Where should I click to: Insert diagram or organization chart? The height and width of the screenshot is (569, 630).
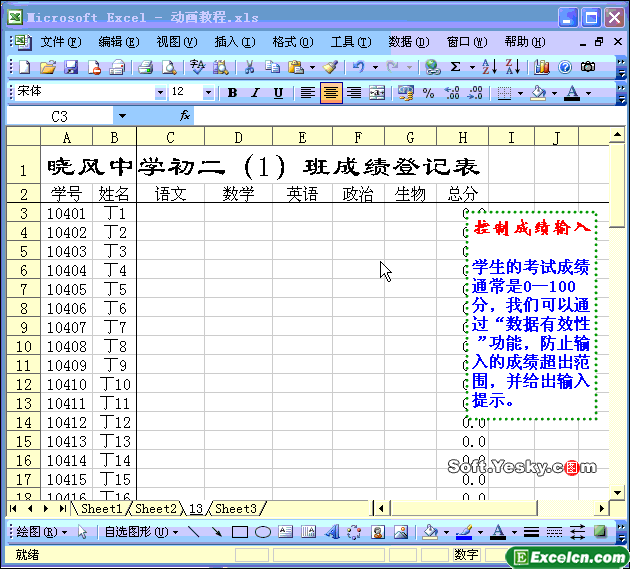354,532
